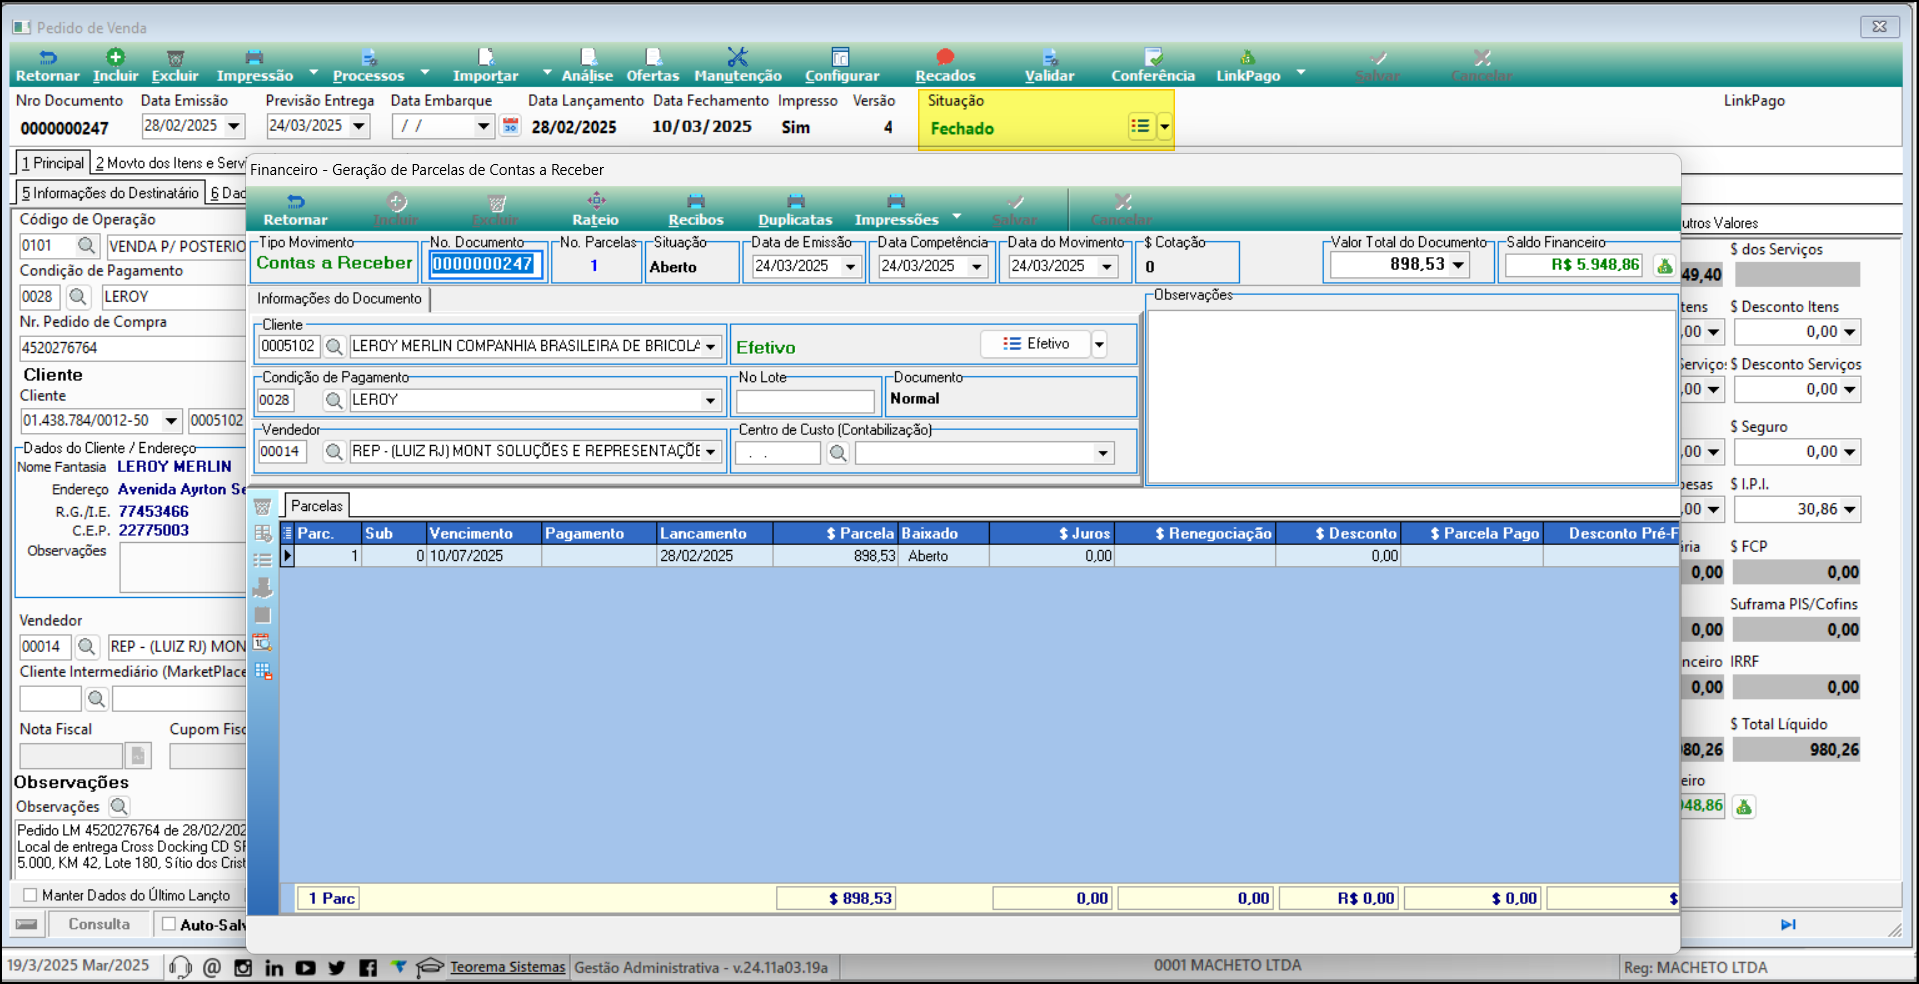Open the Previsão Entrega date dropdown

click(359, 126)
